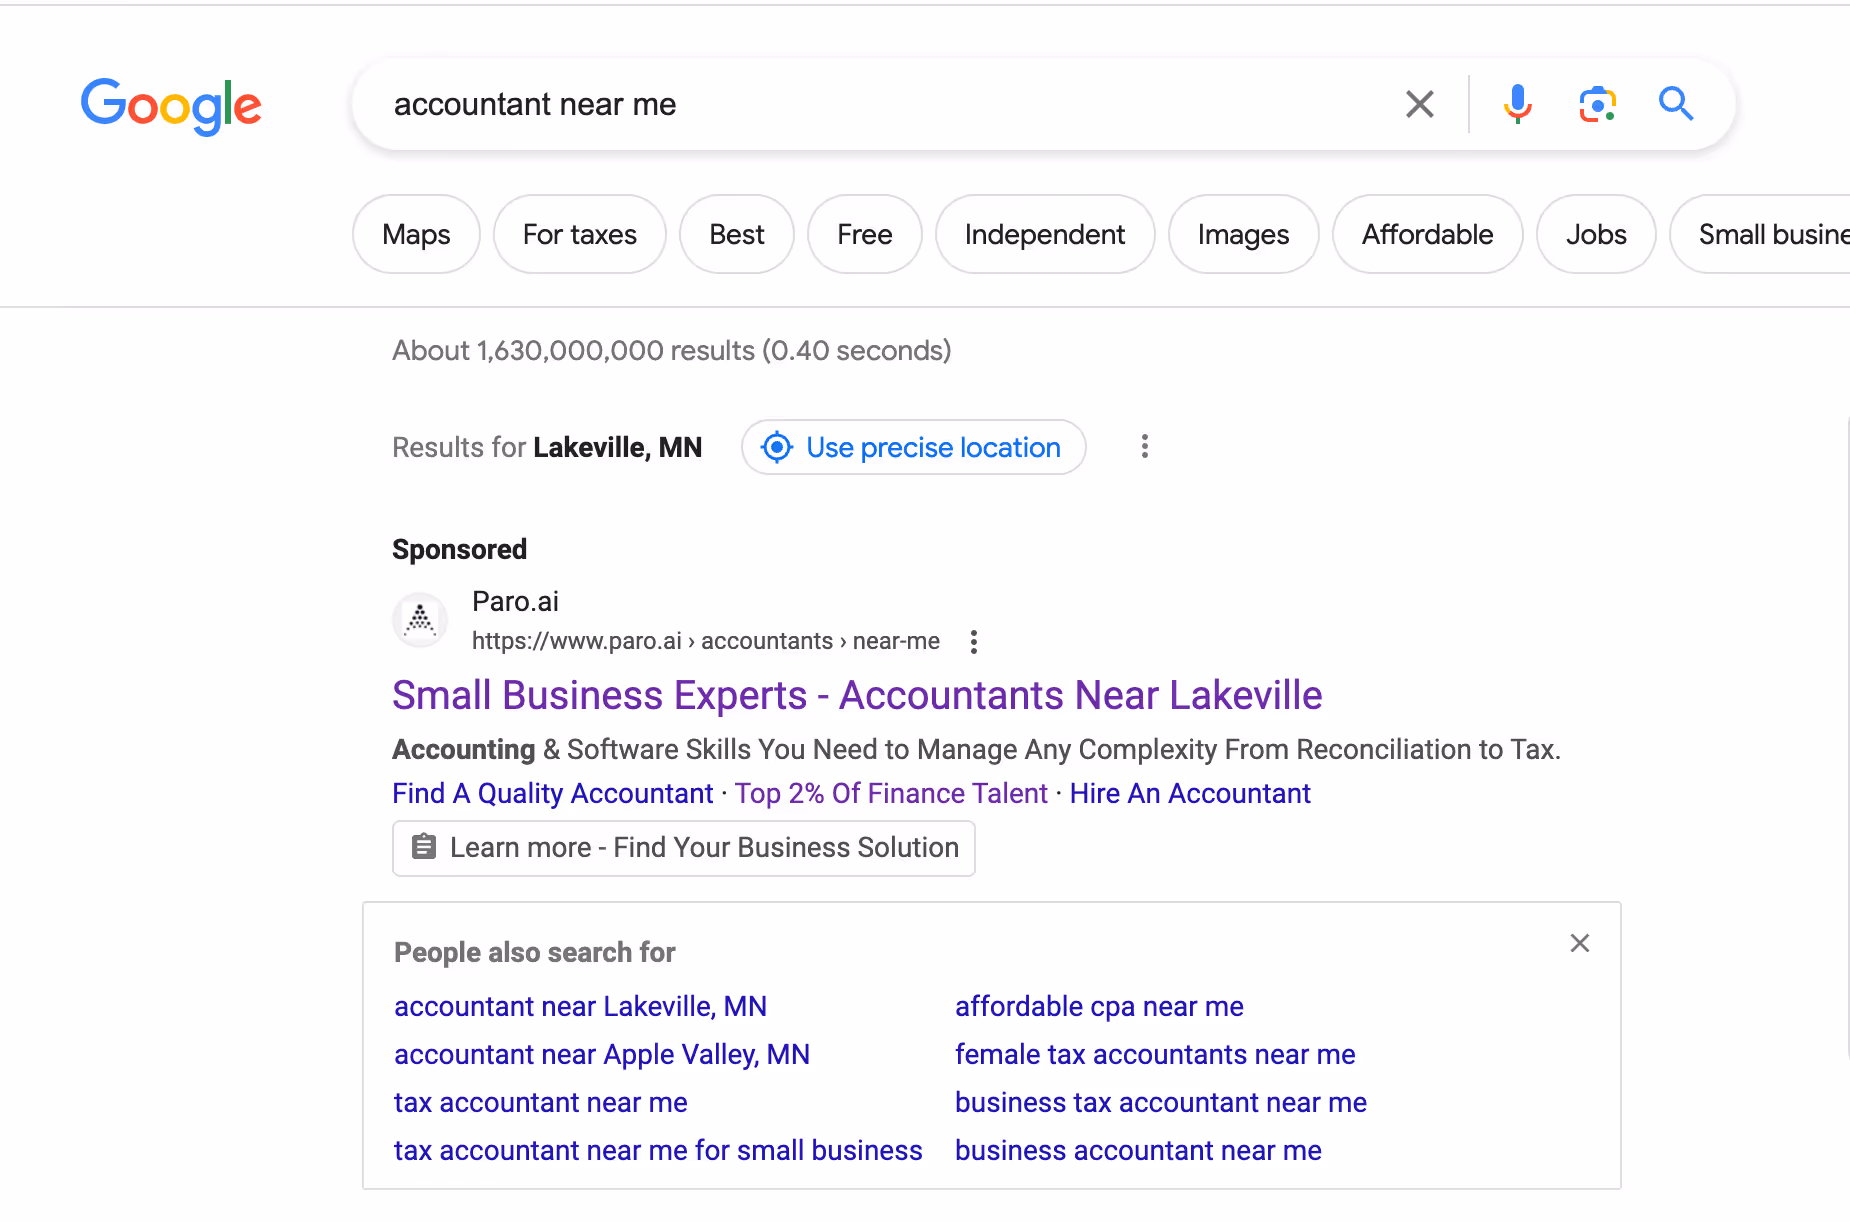Select the Best filter chip

737,234
